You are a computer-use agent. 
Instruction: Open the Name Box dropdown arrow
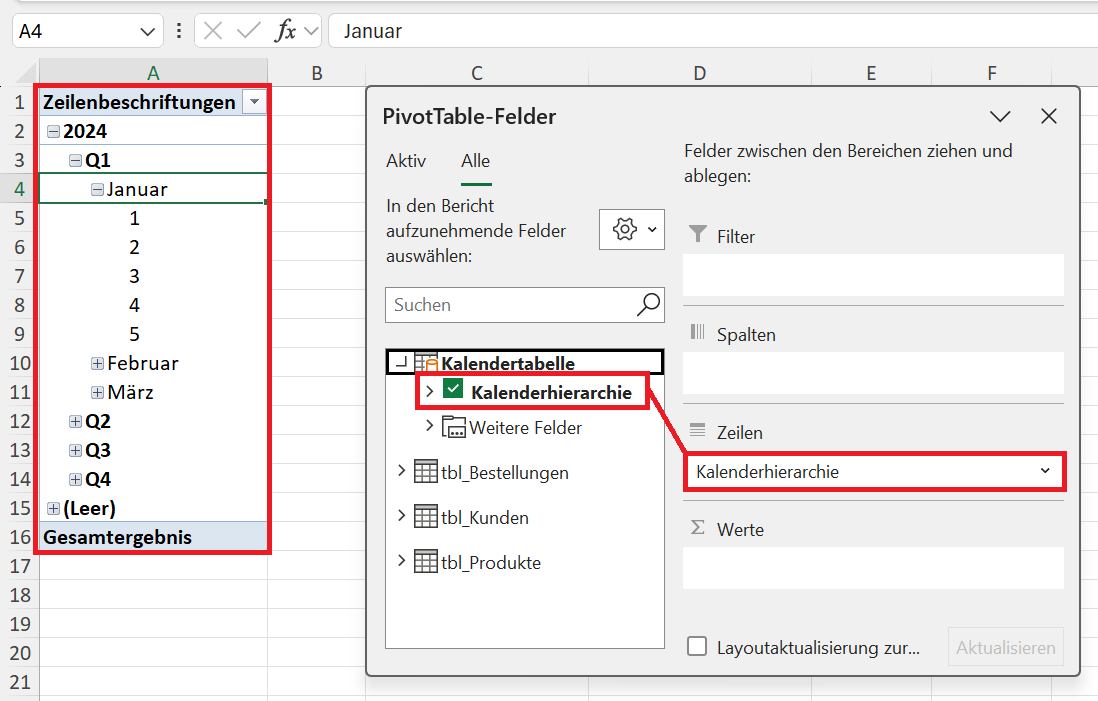tap(147, 32)
